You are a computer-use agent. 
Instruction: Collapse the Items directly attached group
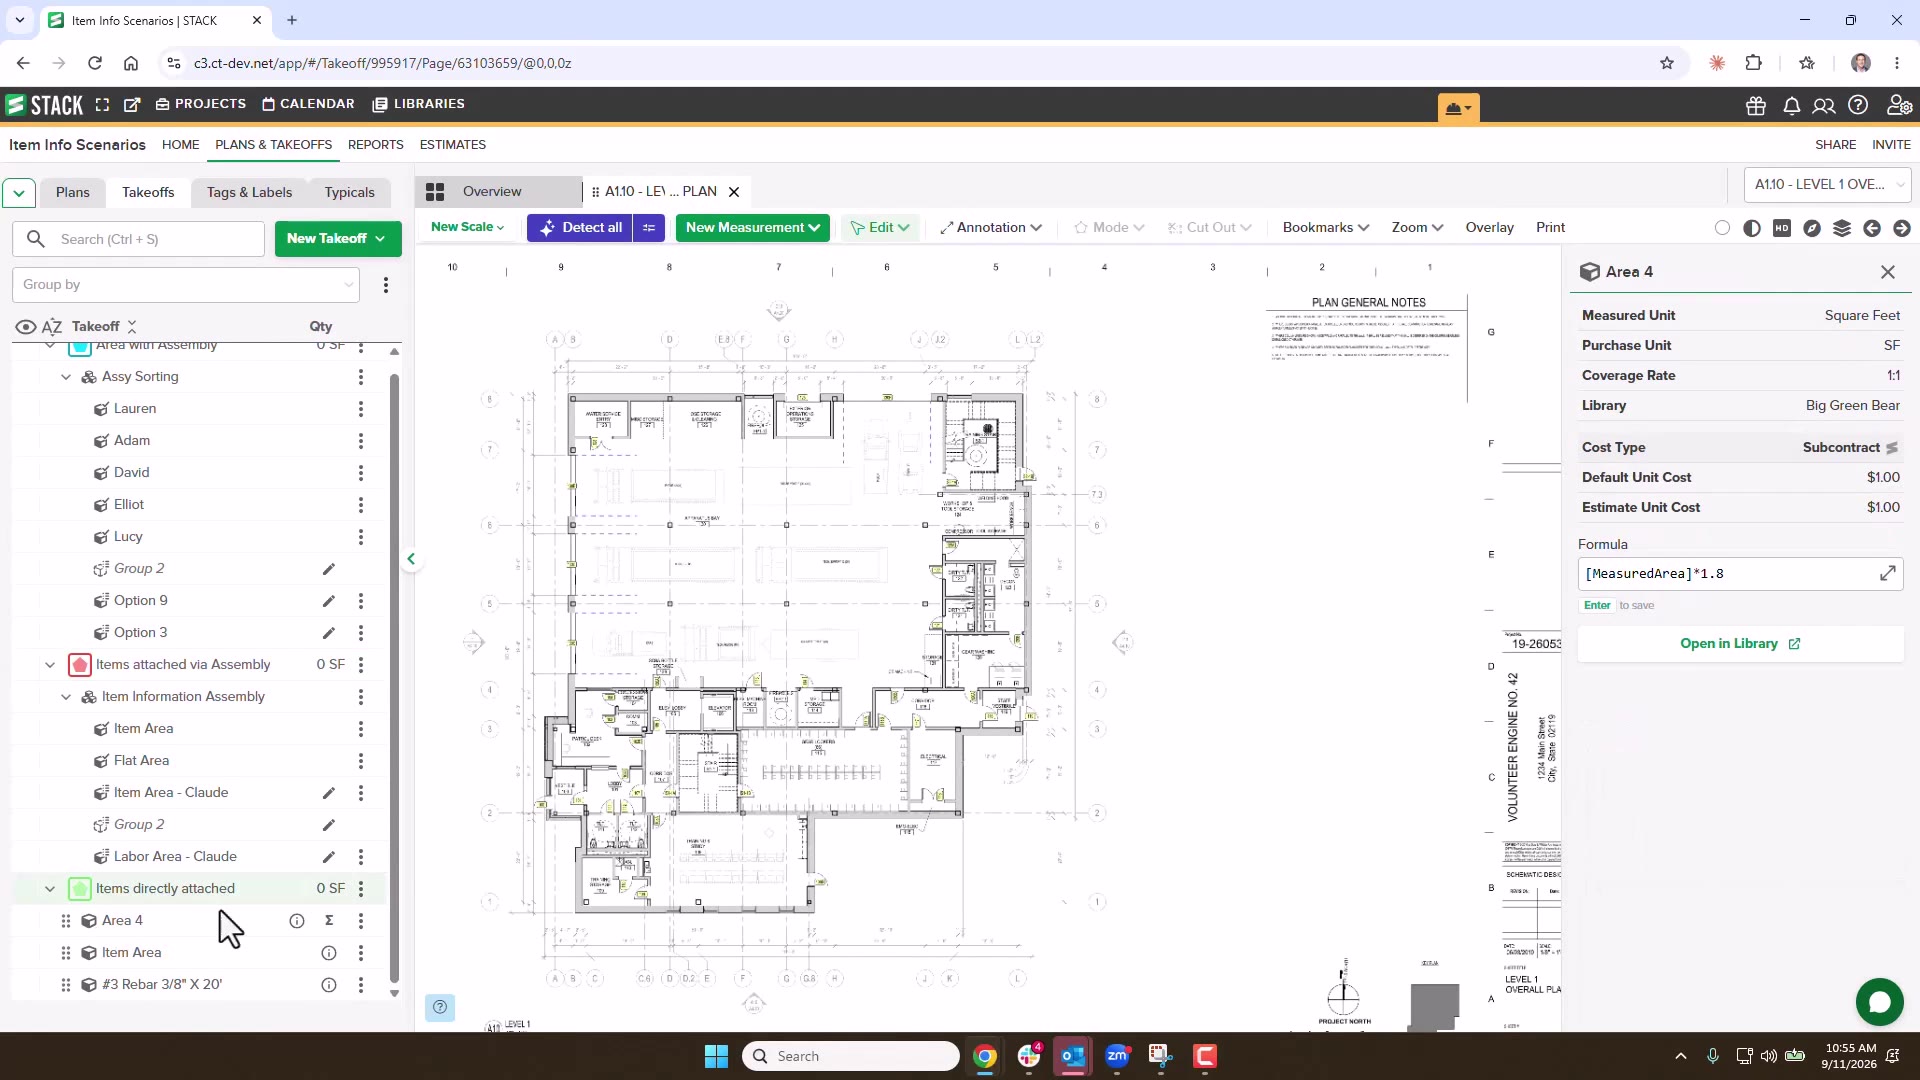(50, 889)
